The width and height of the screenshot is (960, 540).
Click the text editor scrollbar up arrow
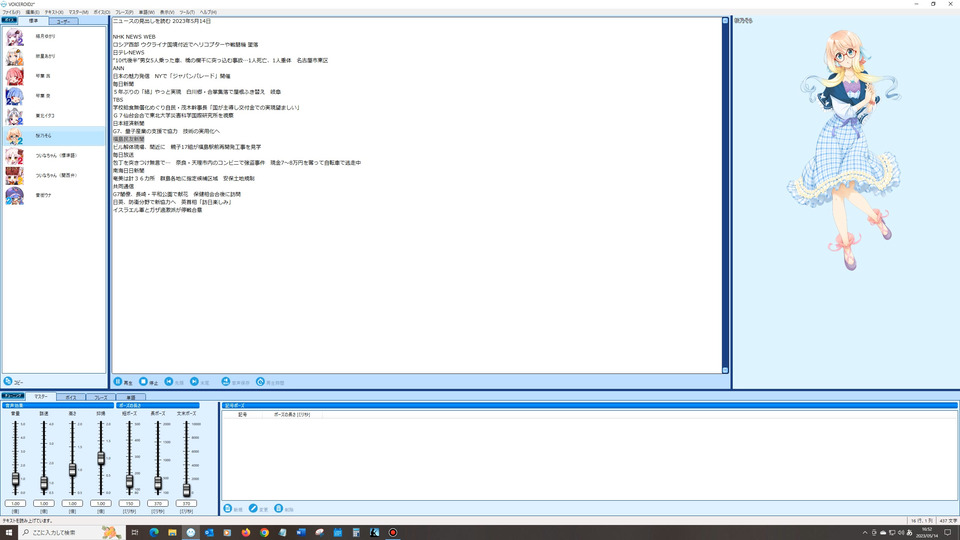pyautogui.click(x=726, y=21)
